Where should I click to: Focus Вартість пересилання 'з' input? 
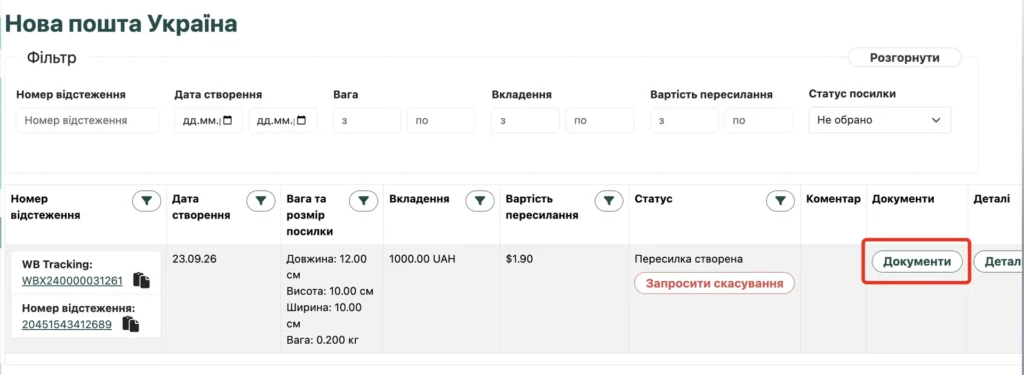coord(684,120)
